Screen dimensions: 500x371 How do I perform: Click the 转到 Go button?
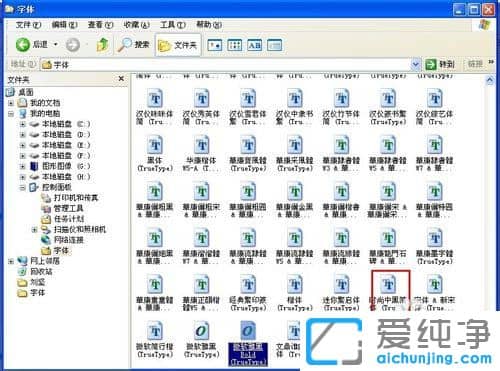pyautogui.click(x=440, y=64)
